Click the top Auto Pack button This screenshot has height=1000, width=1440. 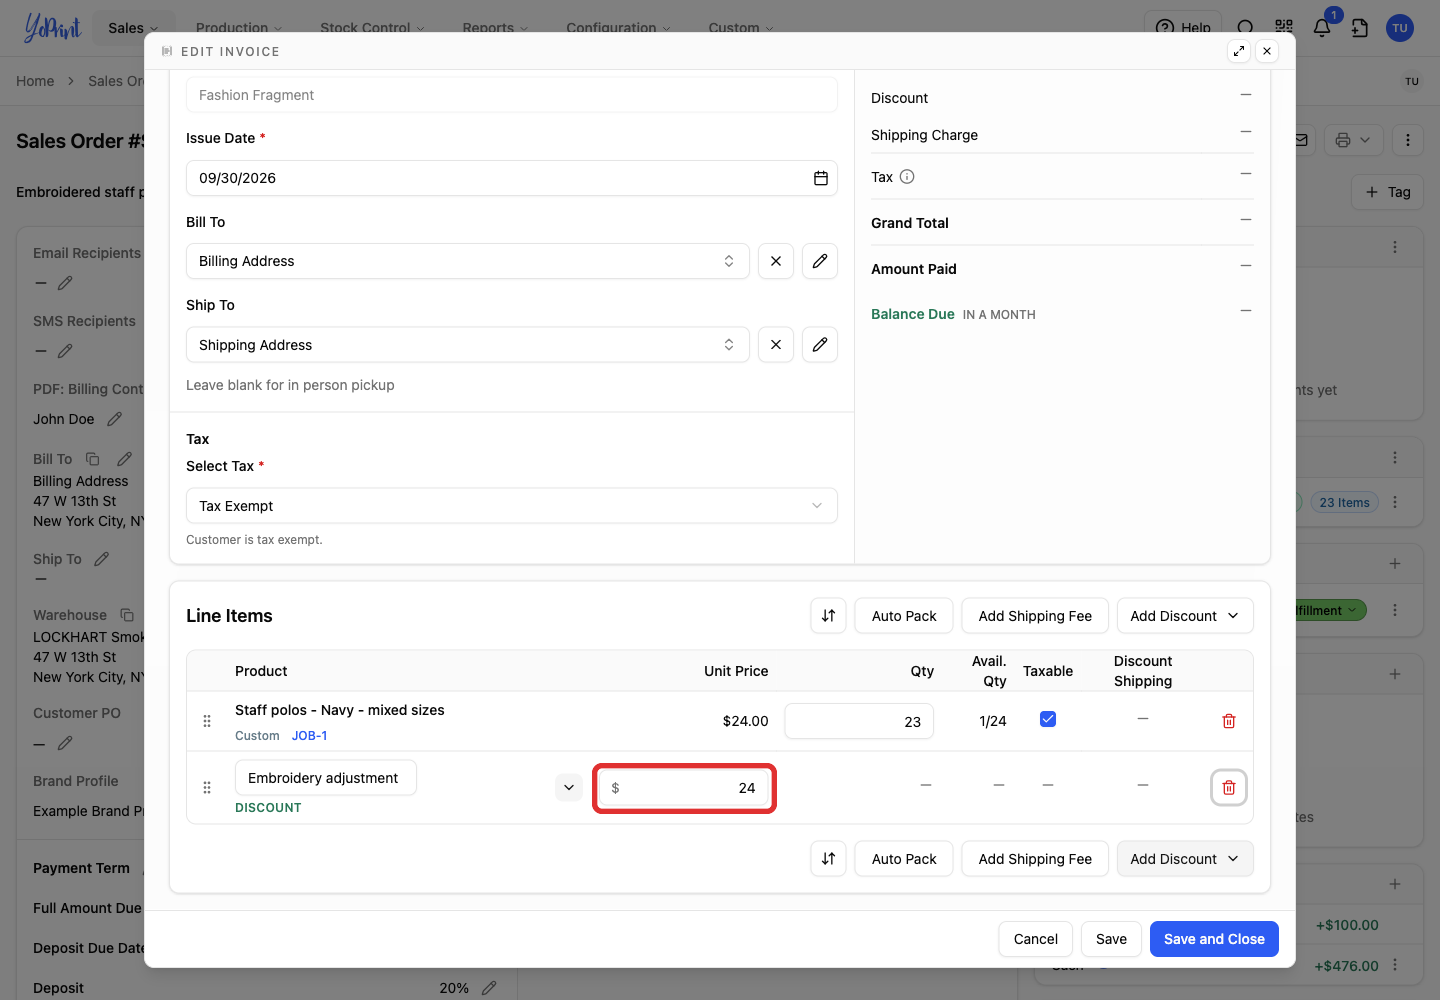tap(904, 616)
